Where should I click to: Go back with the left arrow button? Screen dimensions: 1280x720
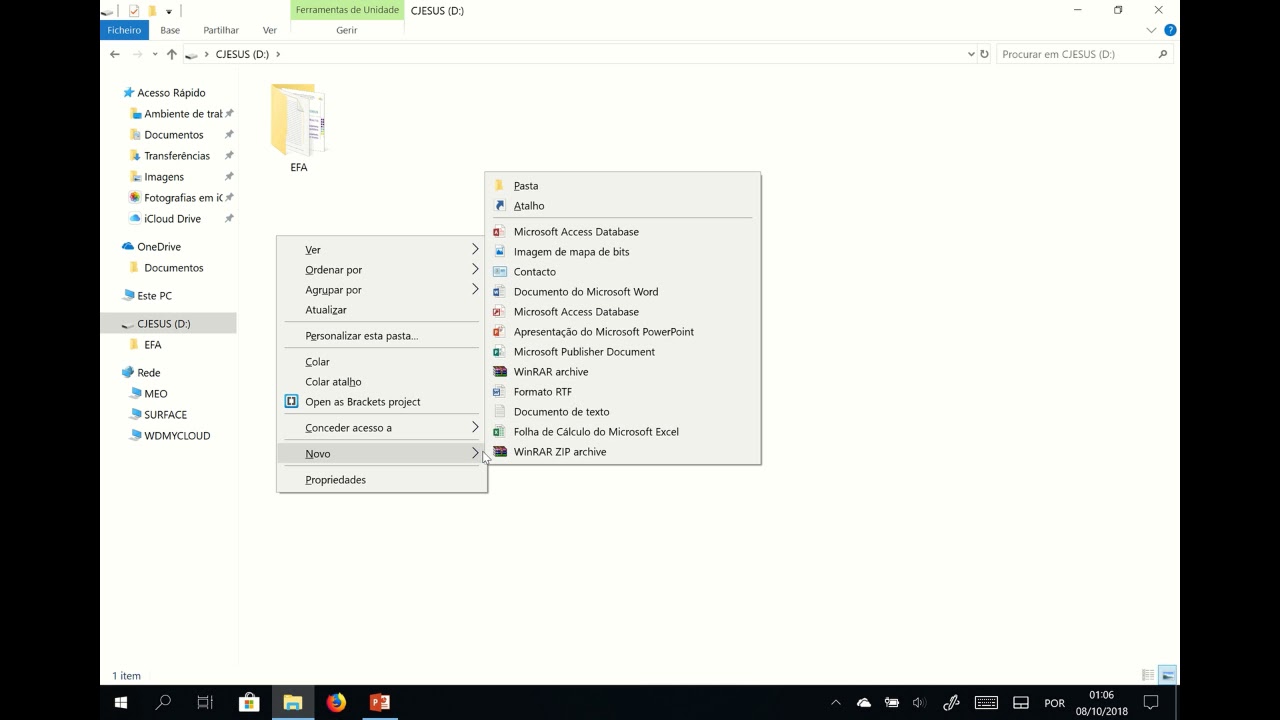(115, 54)
